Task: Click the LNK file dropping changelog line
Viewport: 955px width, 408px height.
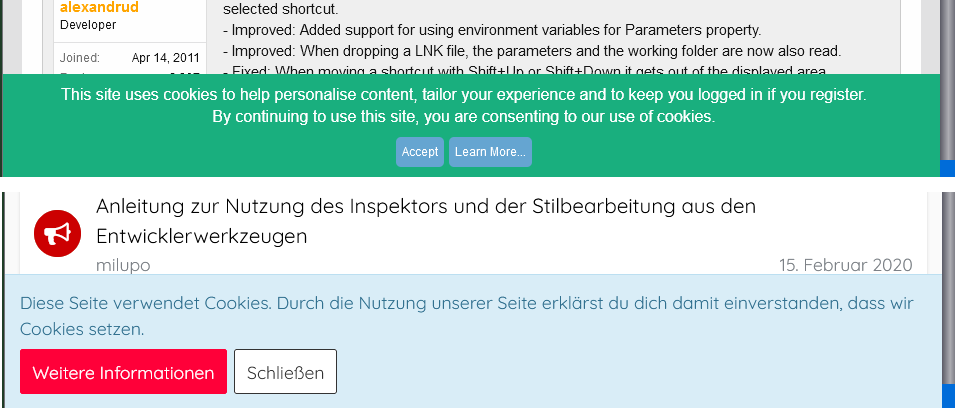Action: pos(532,51)
